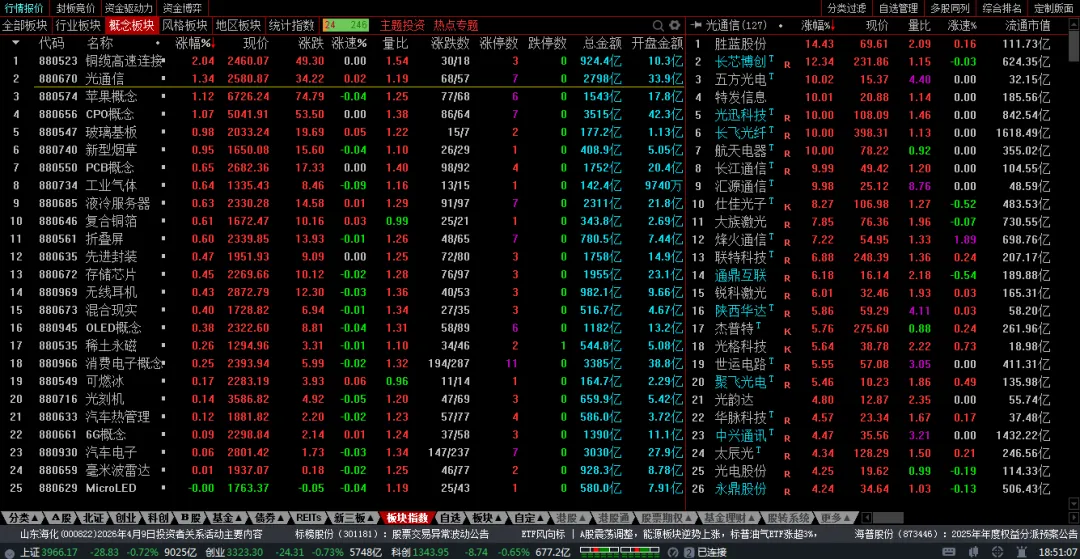Image resolution: width=1080 pixels, height=559 pixels.
Task: Open the 标榜股份 news ticker item
Action: (x=393, y=534)
